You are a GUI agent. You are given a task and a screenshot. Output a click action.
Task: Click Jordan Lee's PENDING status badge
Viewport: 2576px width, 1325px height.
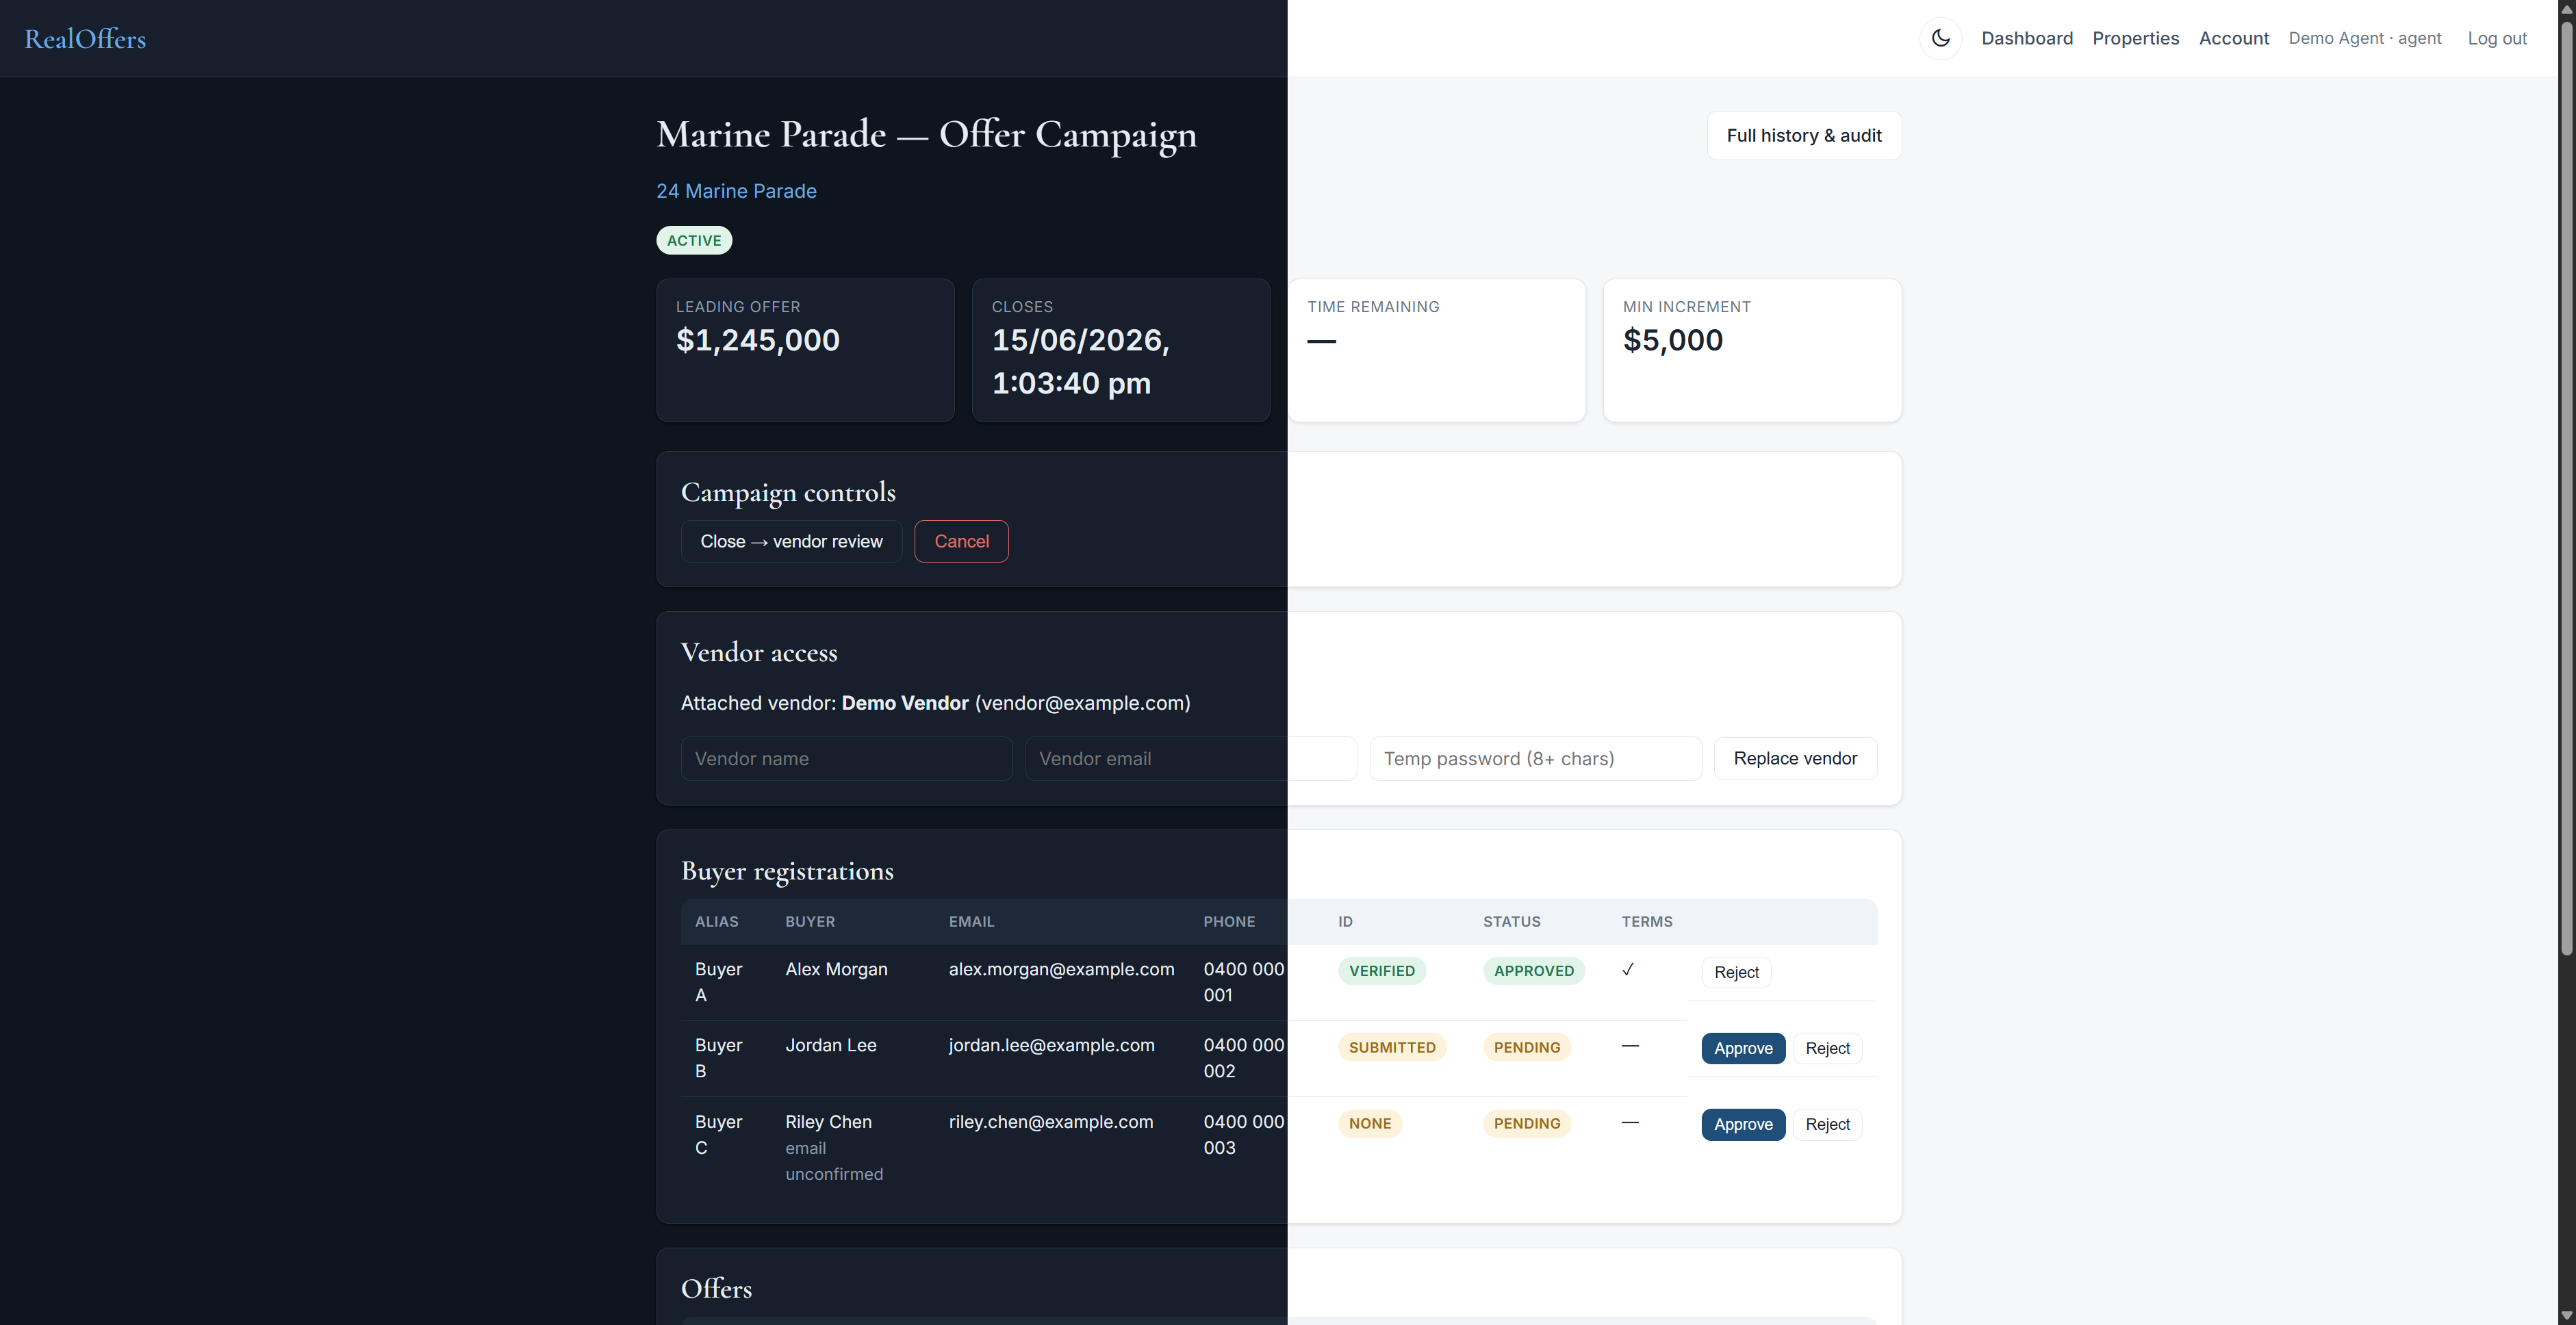(1527, 1047)
